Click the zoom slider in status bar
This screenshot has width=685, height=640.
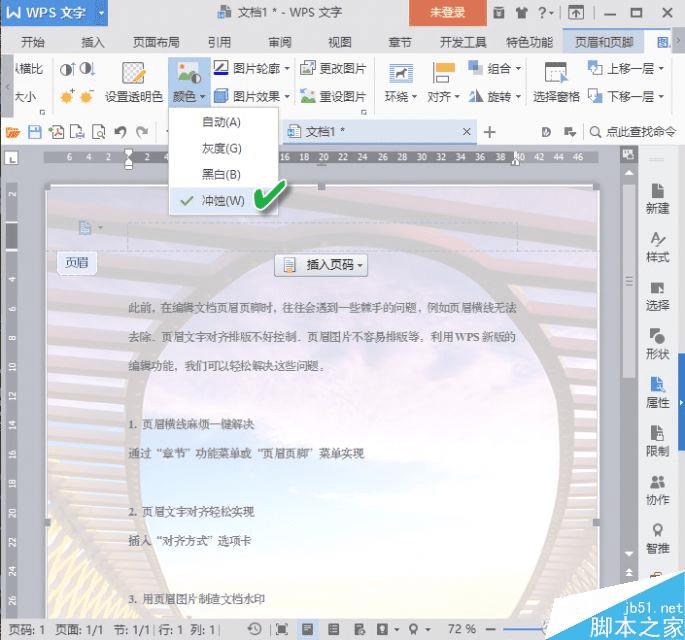524,629
